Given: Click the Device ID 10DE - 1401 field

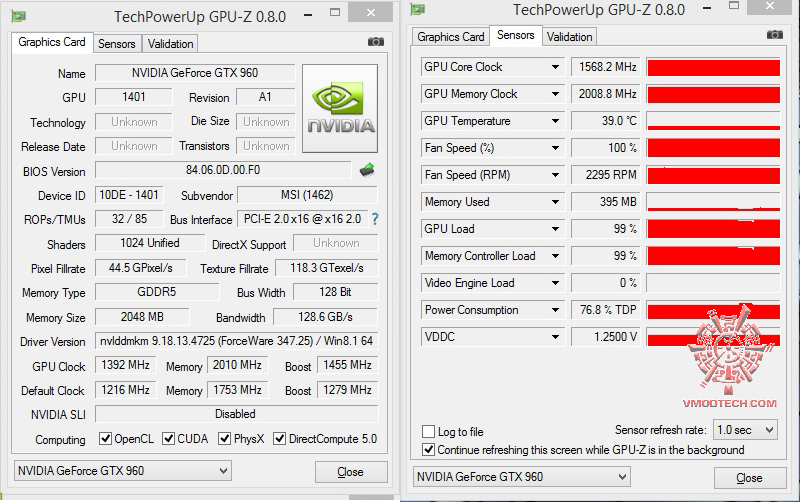Looking at the screenshot, I should (x=129, y=195).
